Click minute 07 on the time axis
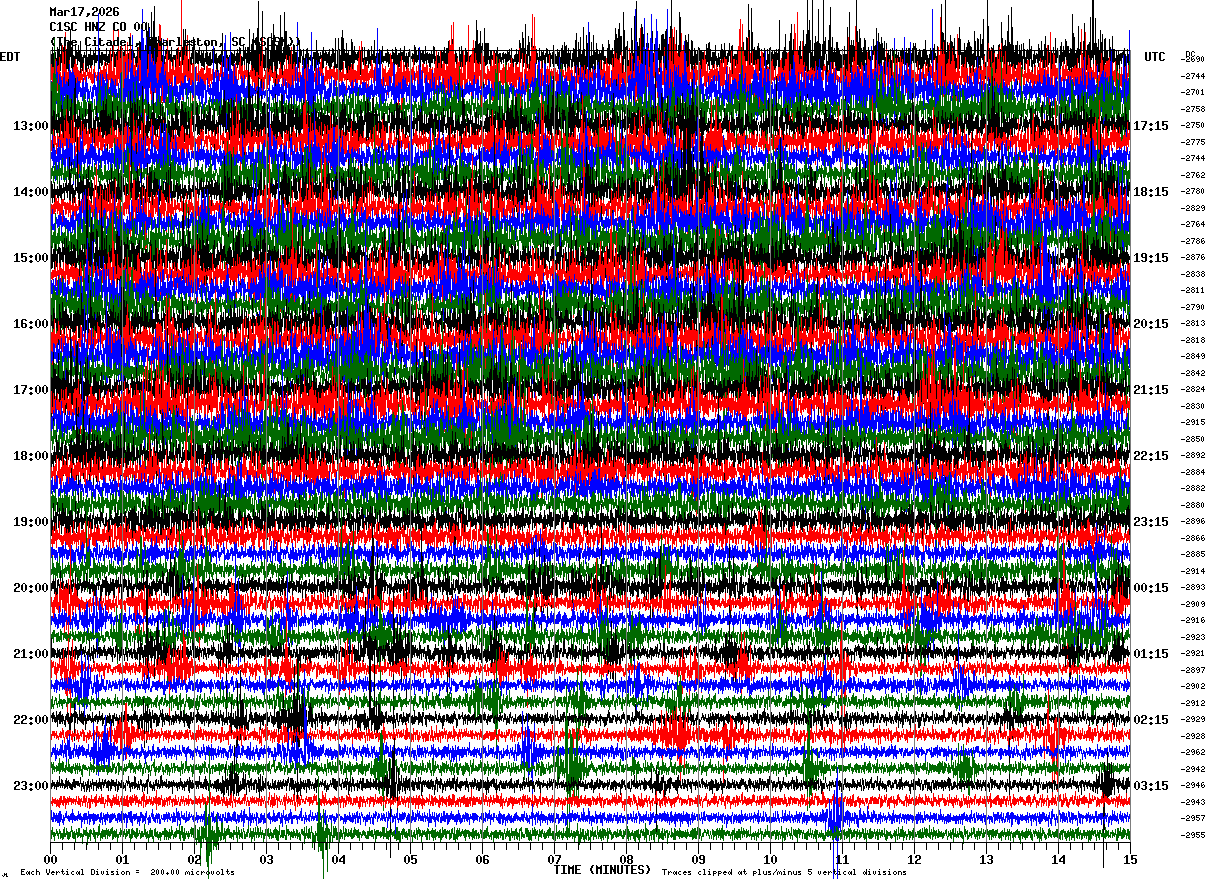This screenshot has width=1210, height=886. tap(554, 860)
